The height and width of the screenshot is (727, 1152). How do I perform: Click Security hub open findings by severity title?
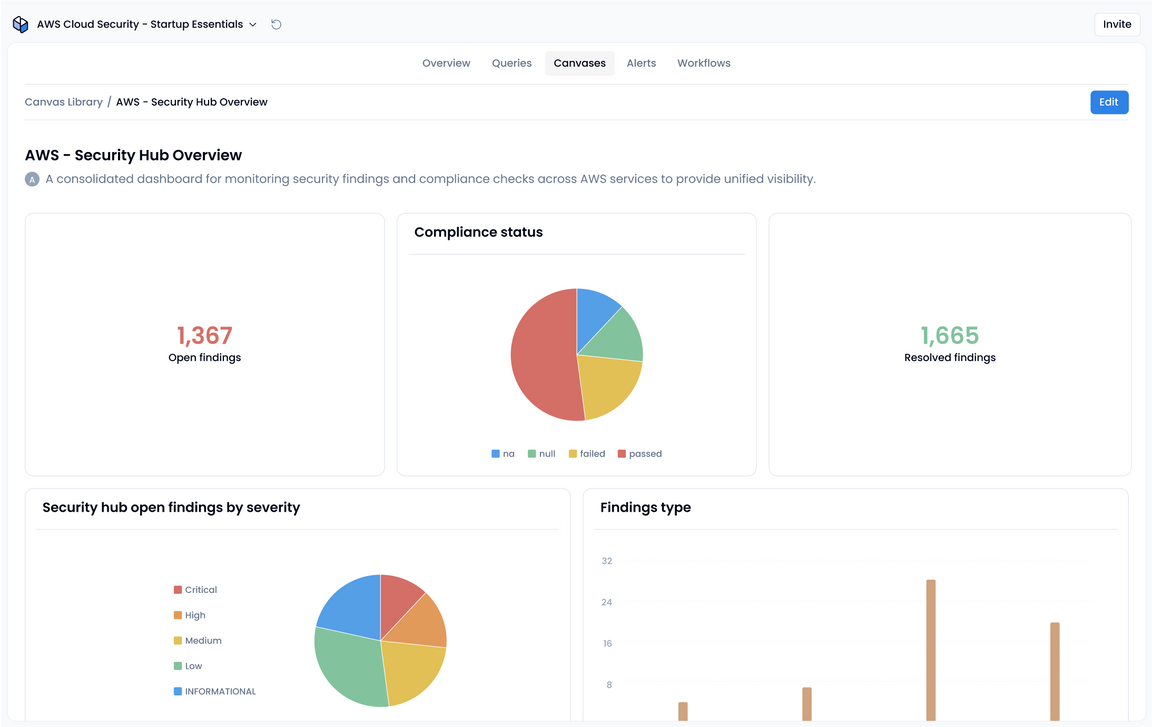pos(171,507)
